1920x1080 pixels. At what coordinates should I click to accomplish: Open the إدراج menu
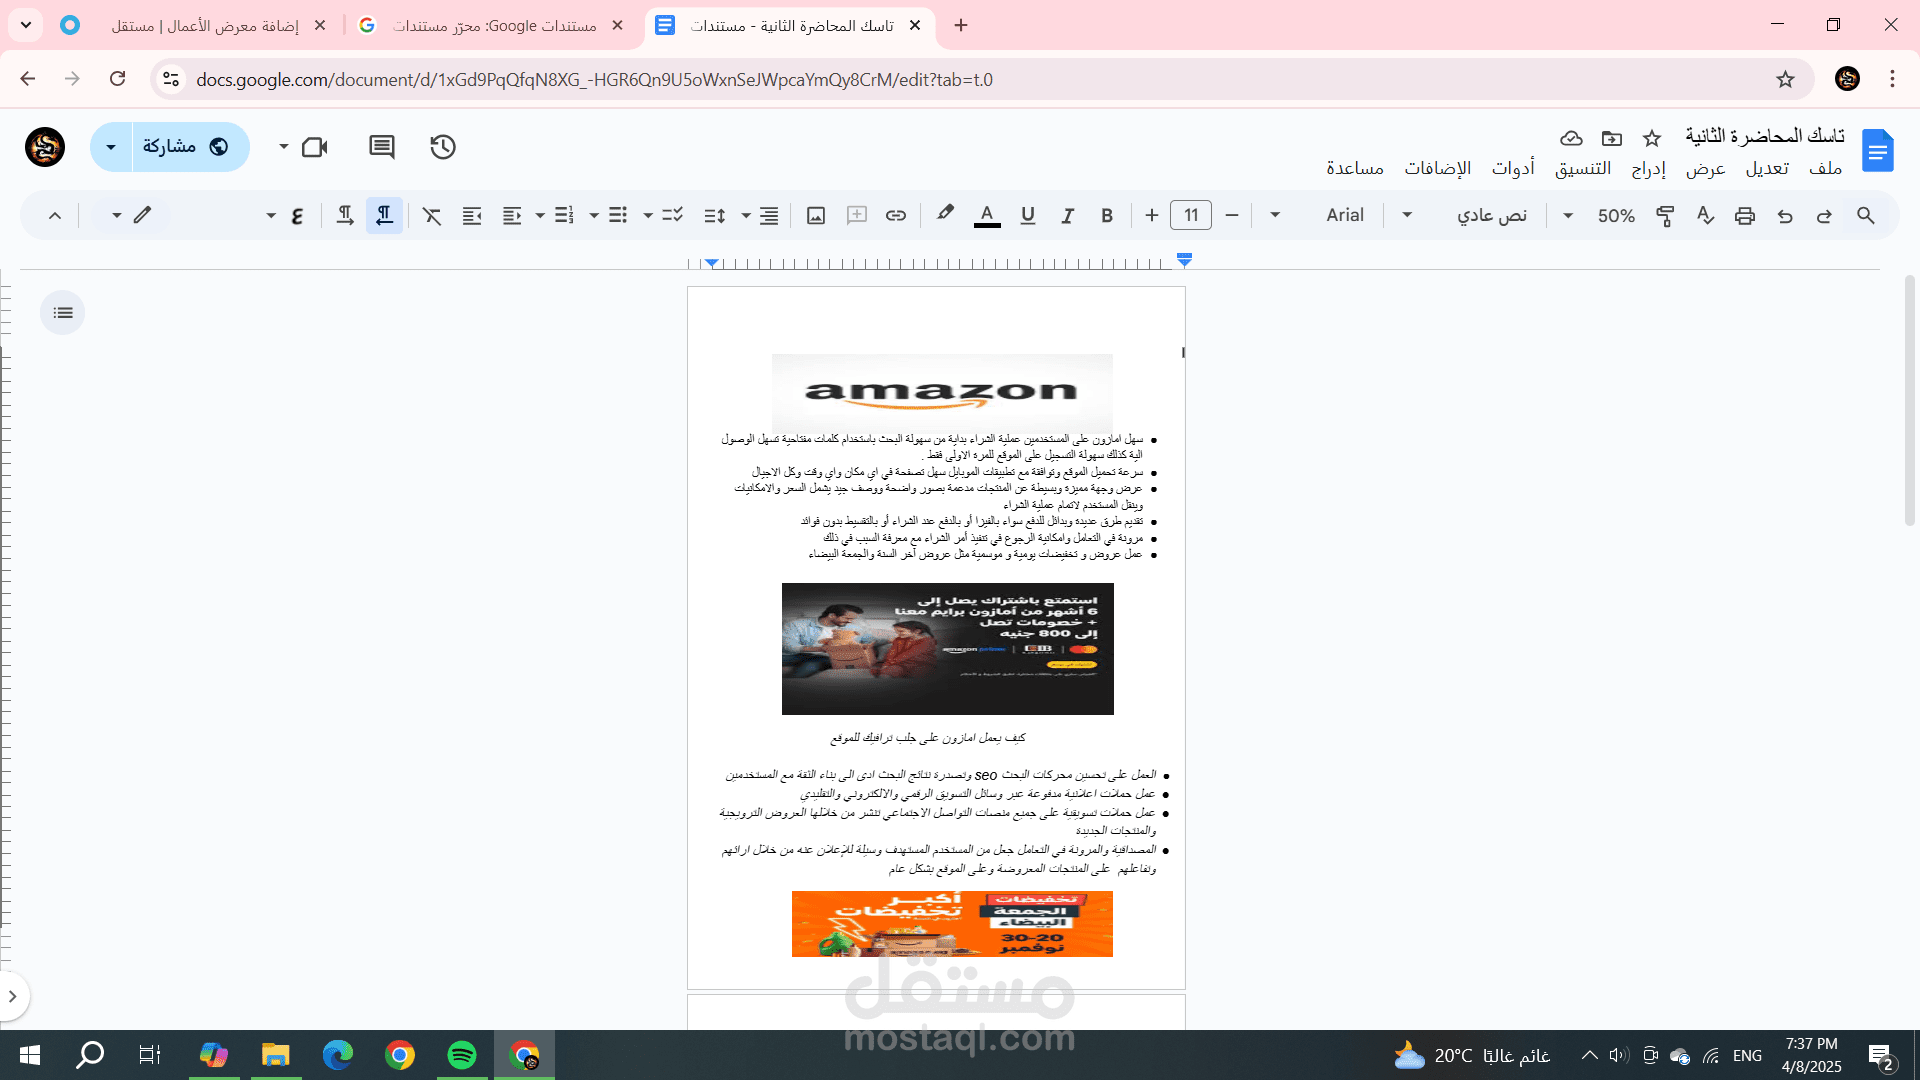tap(1649, 168)
